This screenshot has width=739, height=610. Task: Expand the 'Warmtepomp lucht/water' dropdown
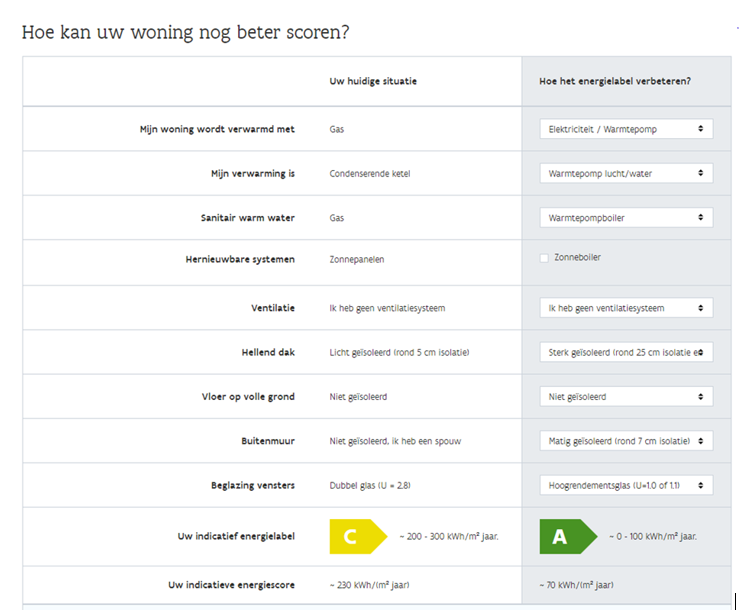coord(625,173)
